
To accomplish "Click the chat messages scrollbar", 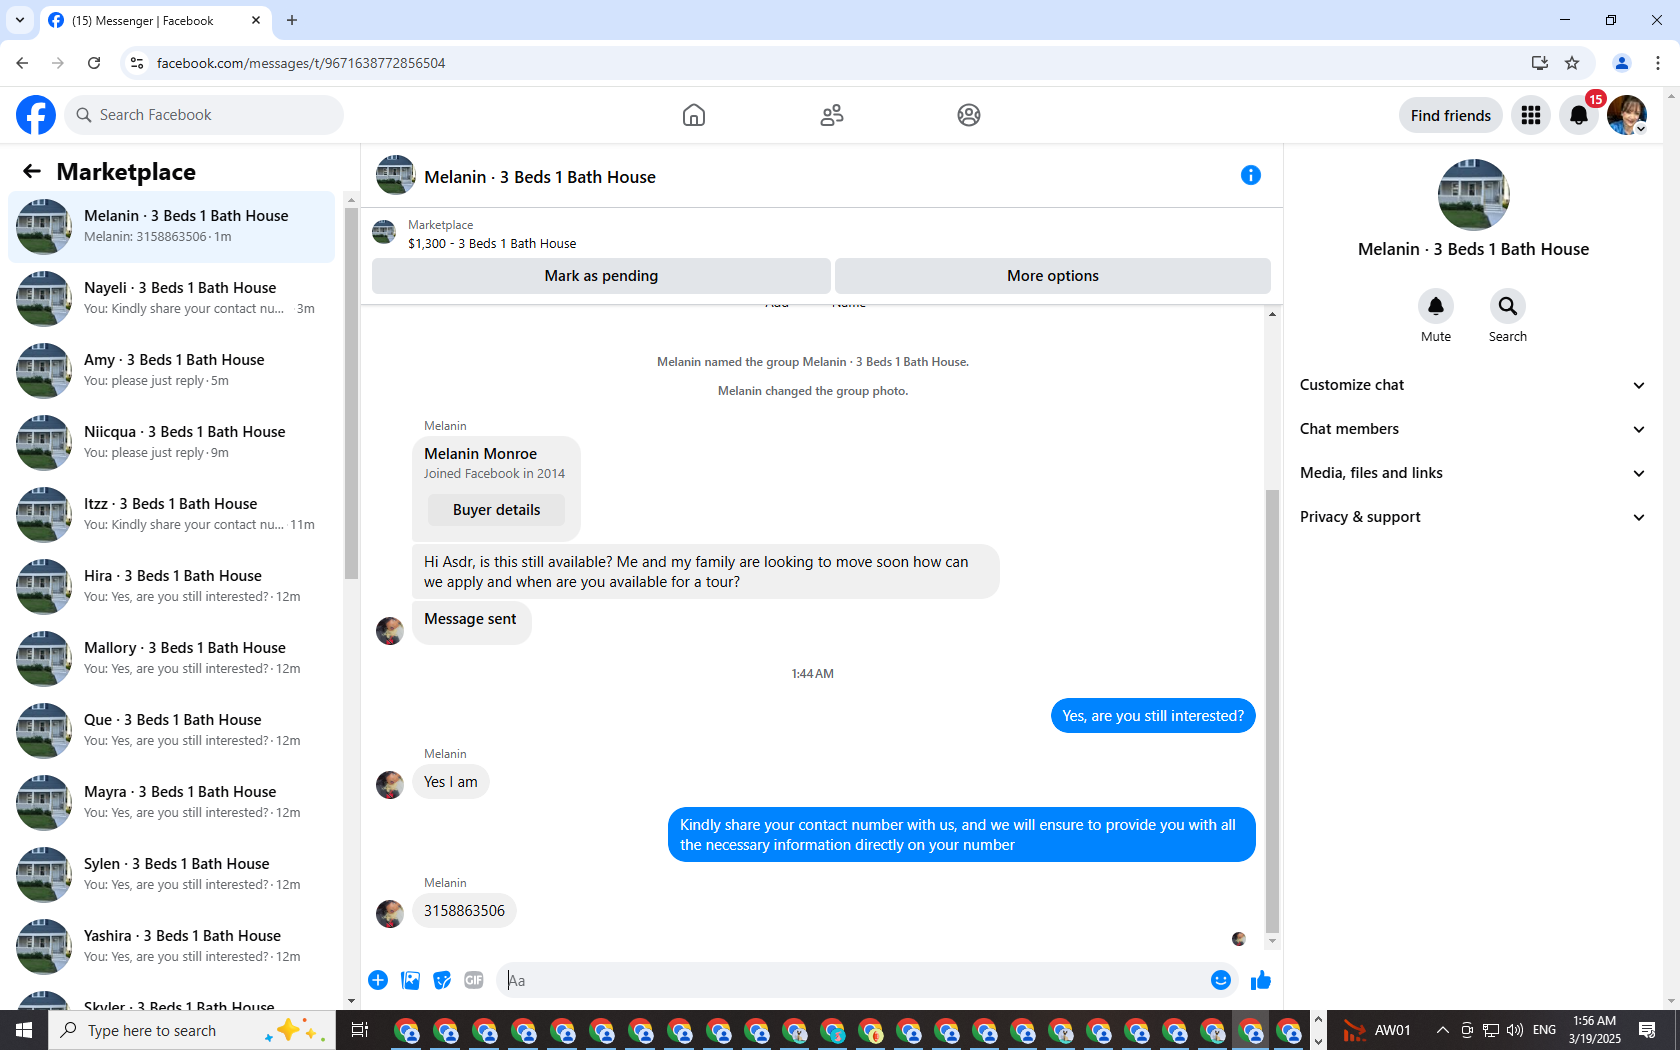I will pyautogui.click(x=1272, y=710).
